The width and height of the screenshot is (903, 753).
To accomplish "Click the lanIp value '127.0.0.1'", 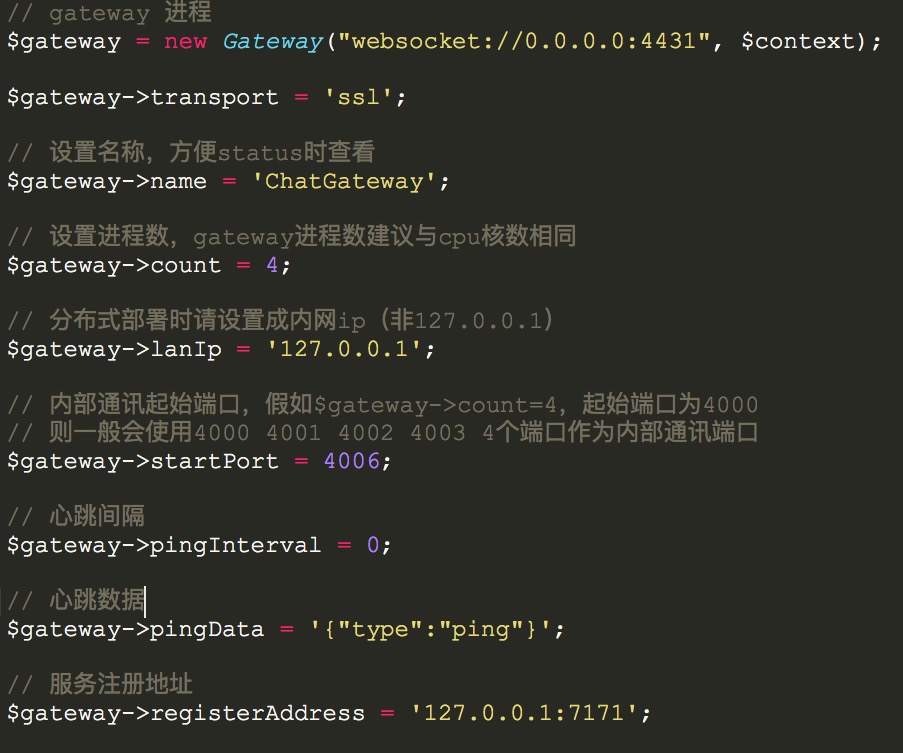I will [x=344, y=349].
